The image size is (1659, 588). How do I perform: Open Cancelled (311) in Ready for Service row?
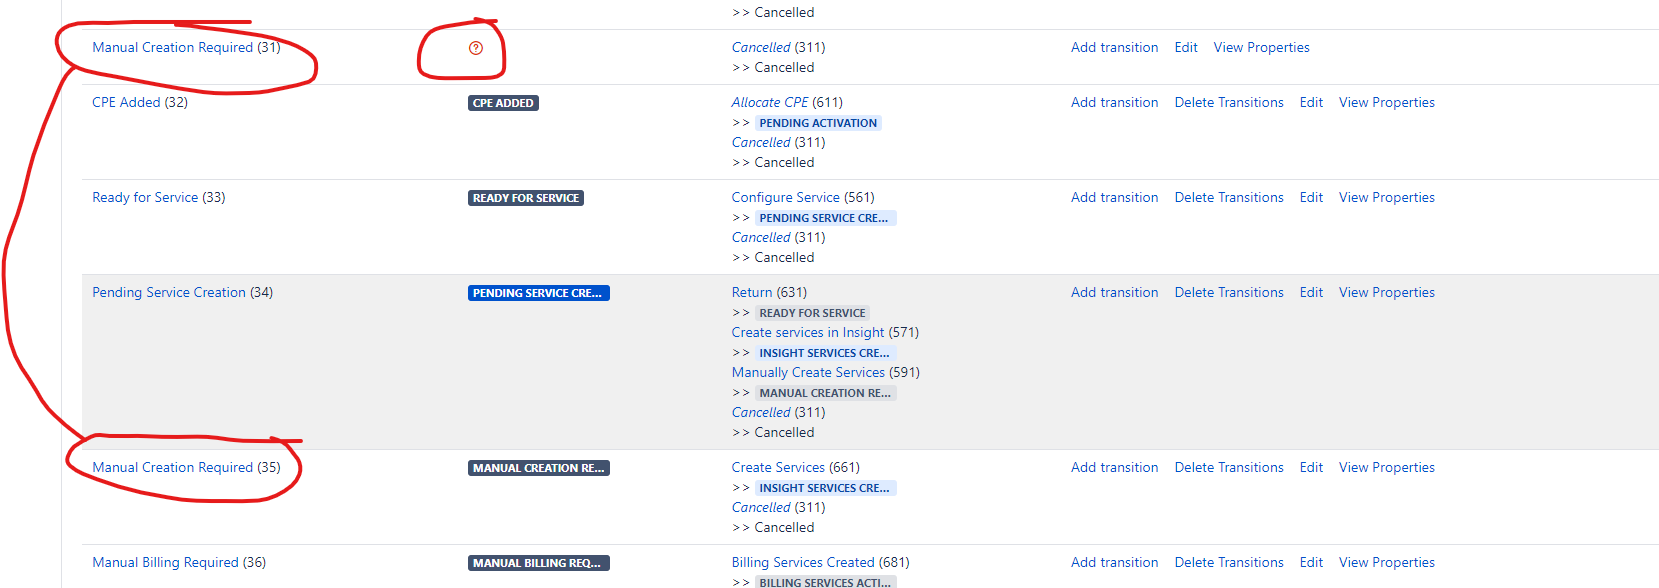(761, 237)
